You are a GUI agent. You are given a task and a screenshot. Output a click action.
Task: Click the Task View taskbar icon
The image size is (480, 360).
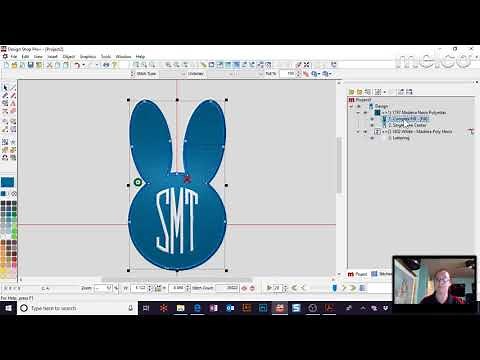(x=146, y=308)
